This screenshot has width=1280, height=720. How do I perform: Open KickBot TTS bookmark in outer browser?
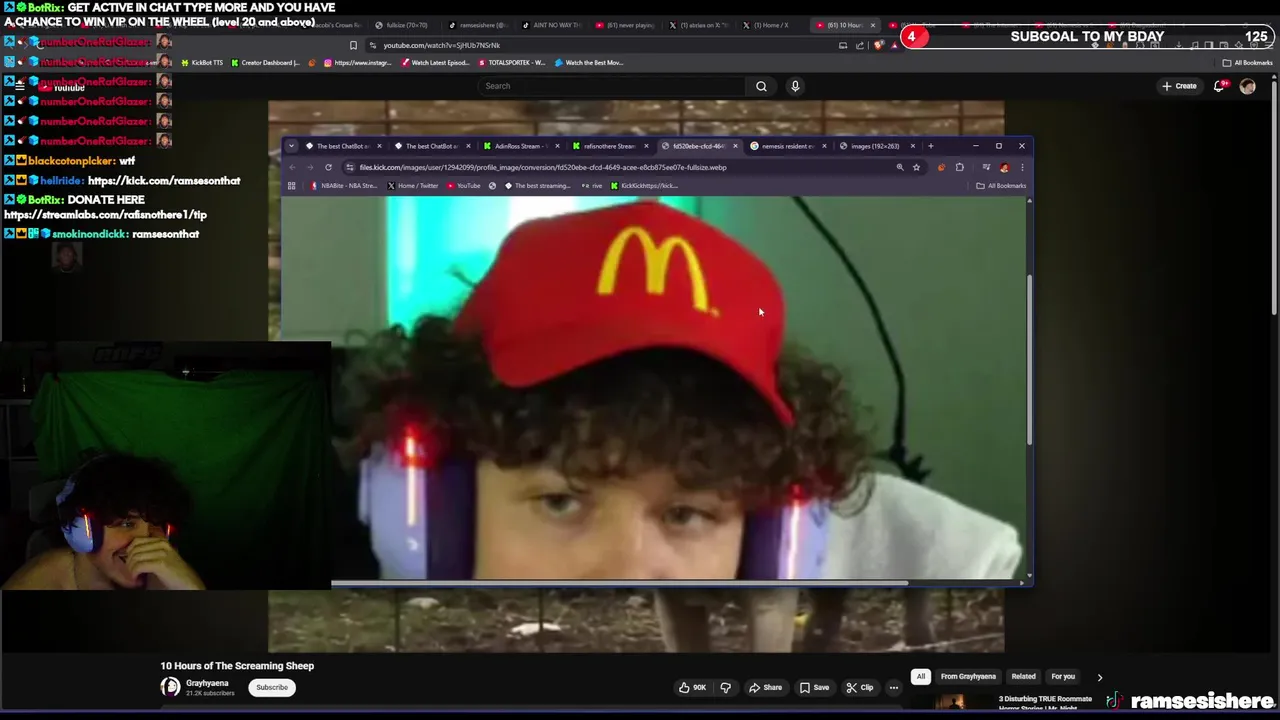coord(201,63)
